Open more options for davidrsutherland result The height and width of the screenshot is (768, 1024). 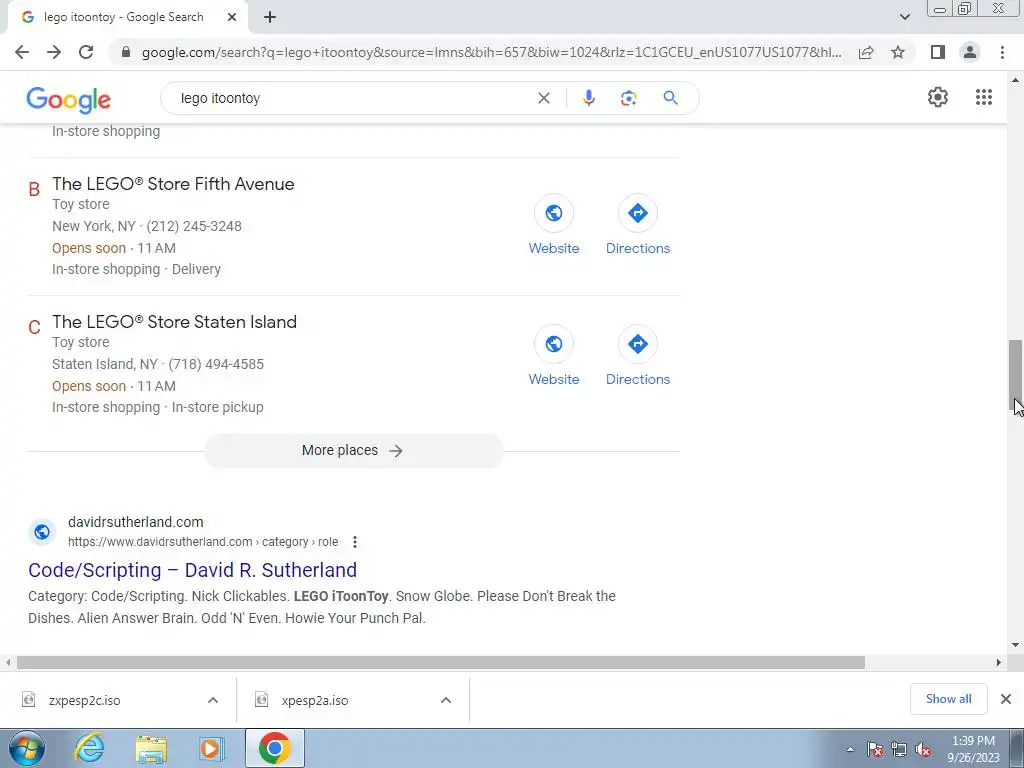[355, 542]
